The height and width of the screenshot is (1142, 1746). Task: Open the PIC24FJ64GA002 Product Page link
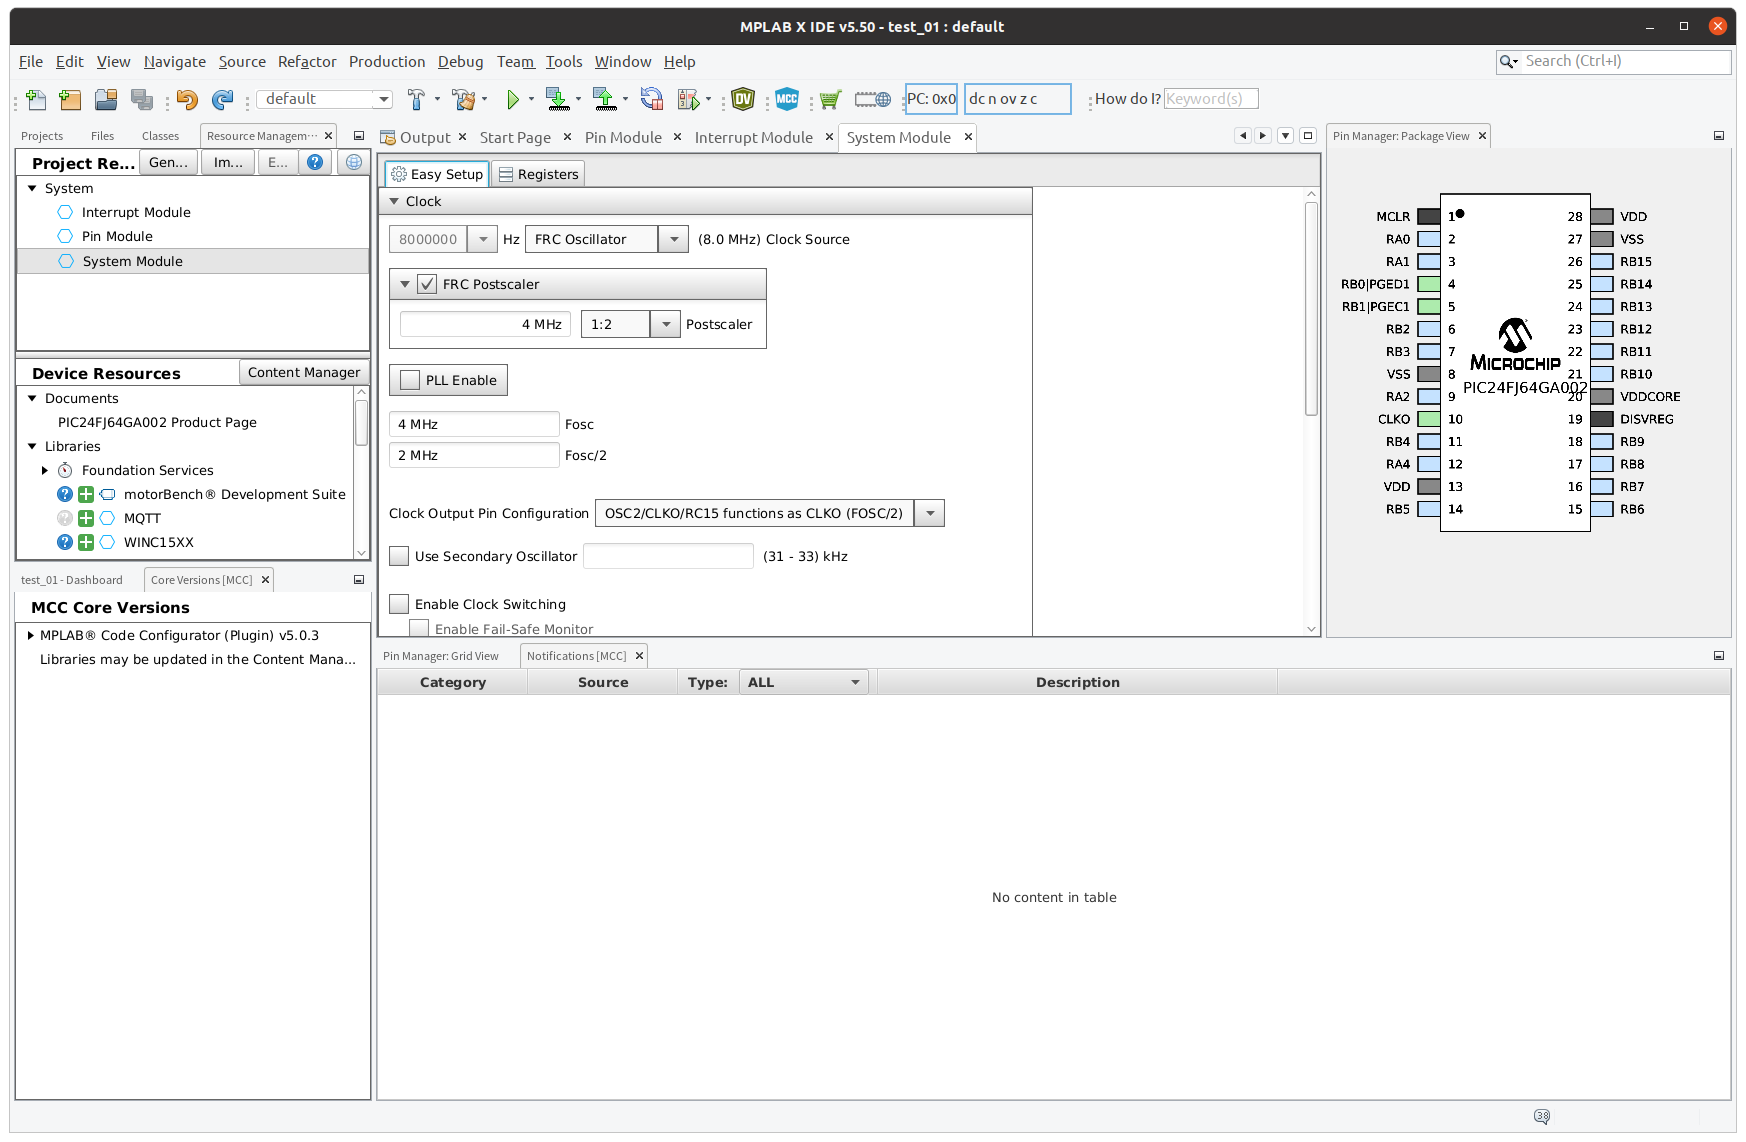point(157,422)
